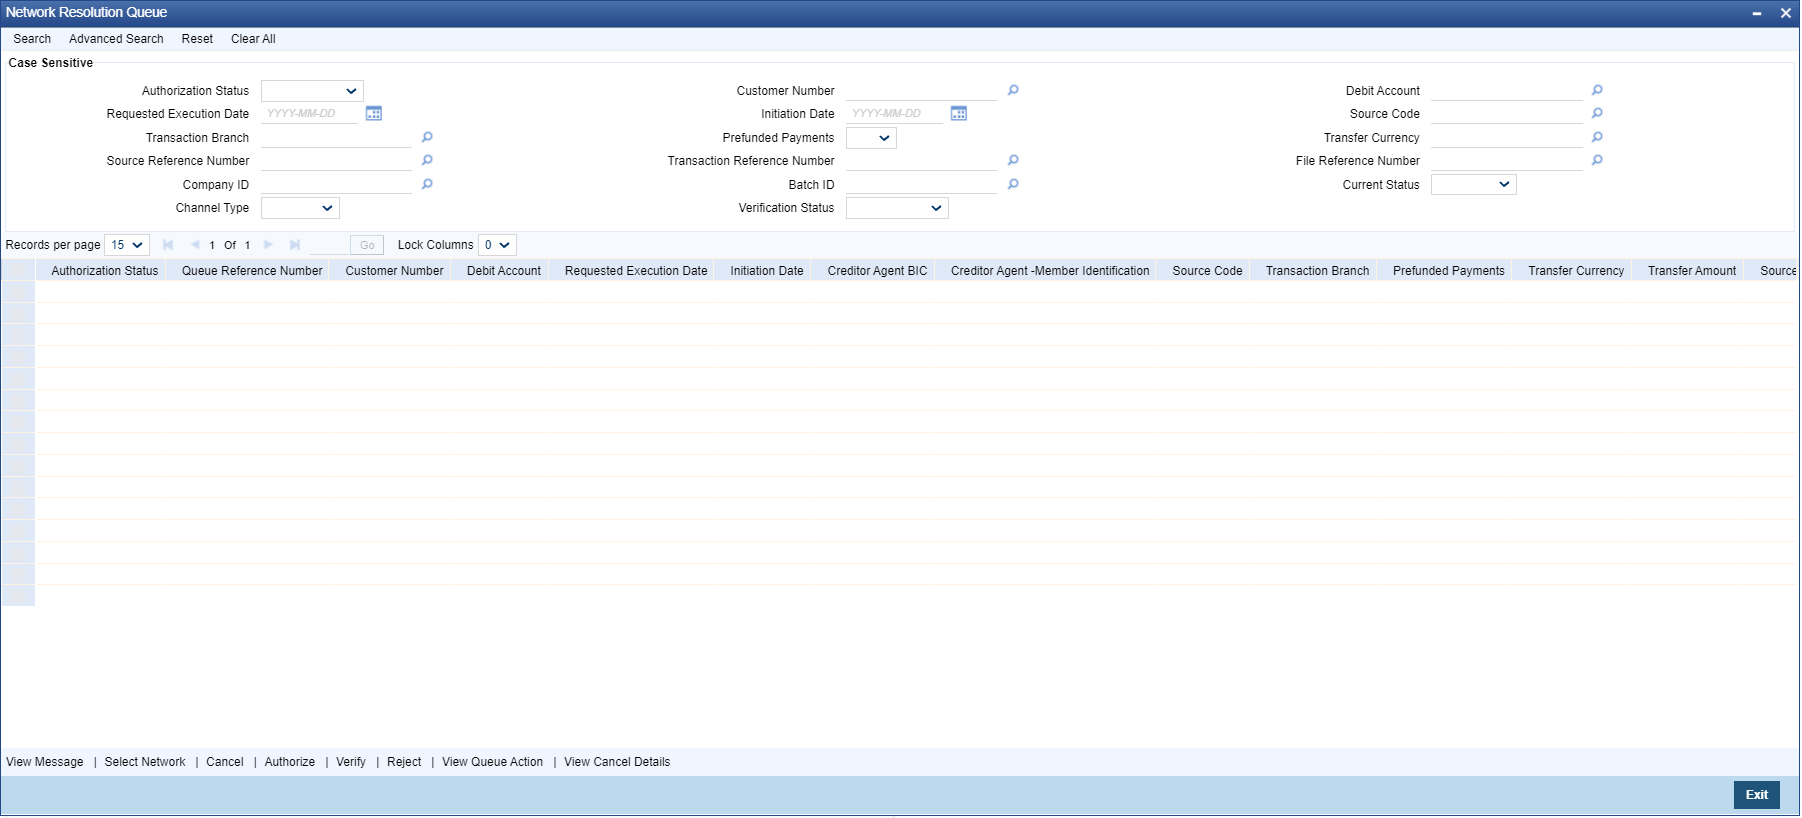Expand the Current Status dropdown

1473,185
